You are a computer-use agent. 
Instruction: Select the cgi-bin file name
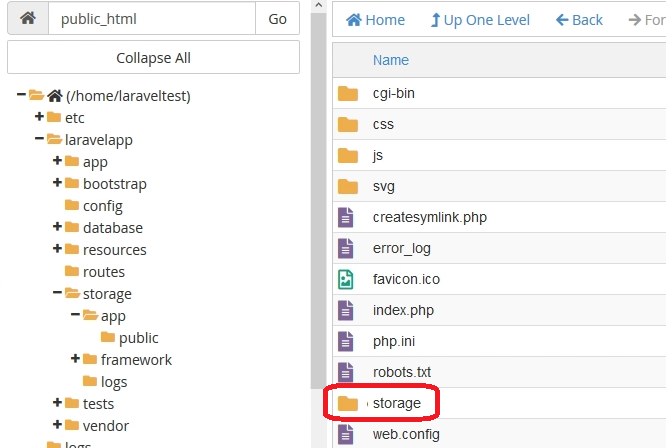[x=394, y=93]
